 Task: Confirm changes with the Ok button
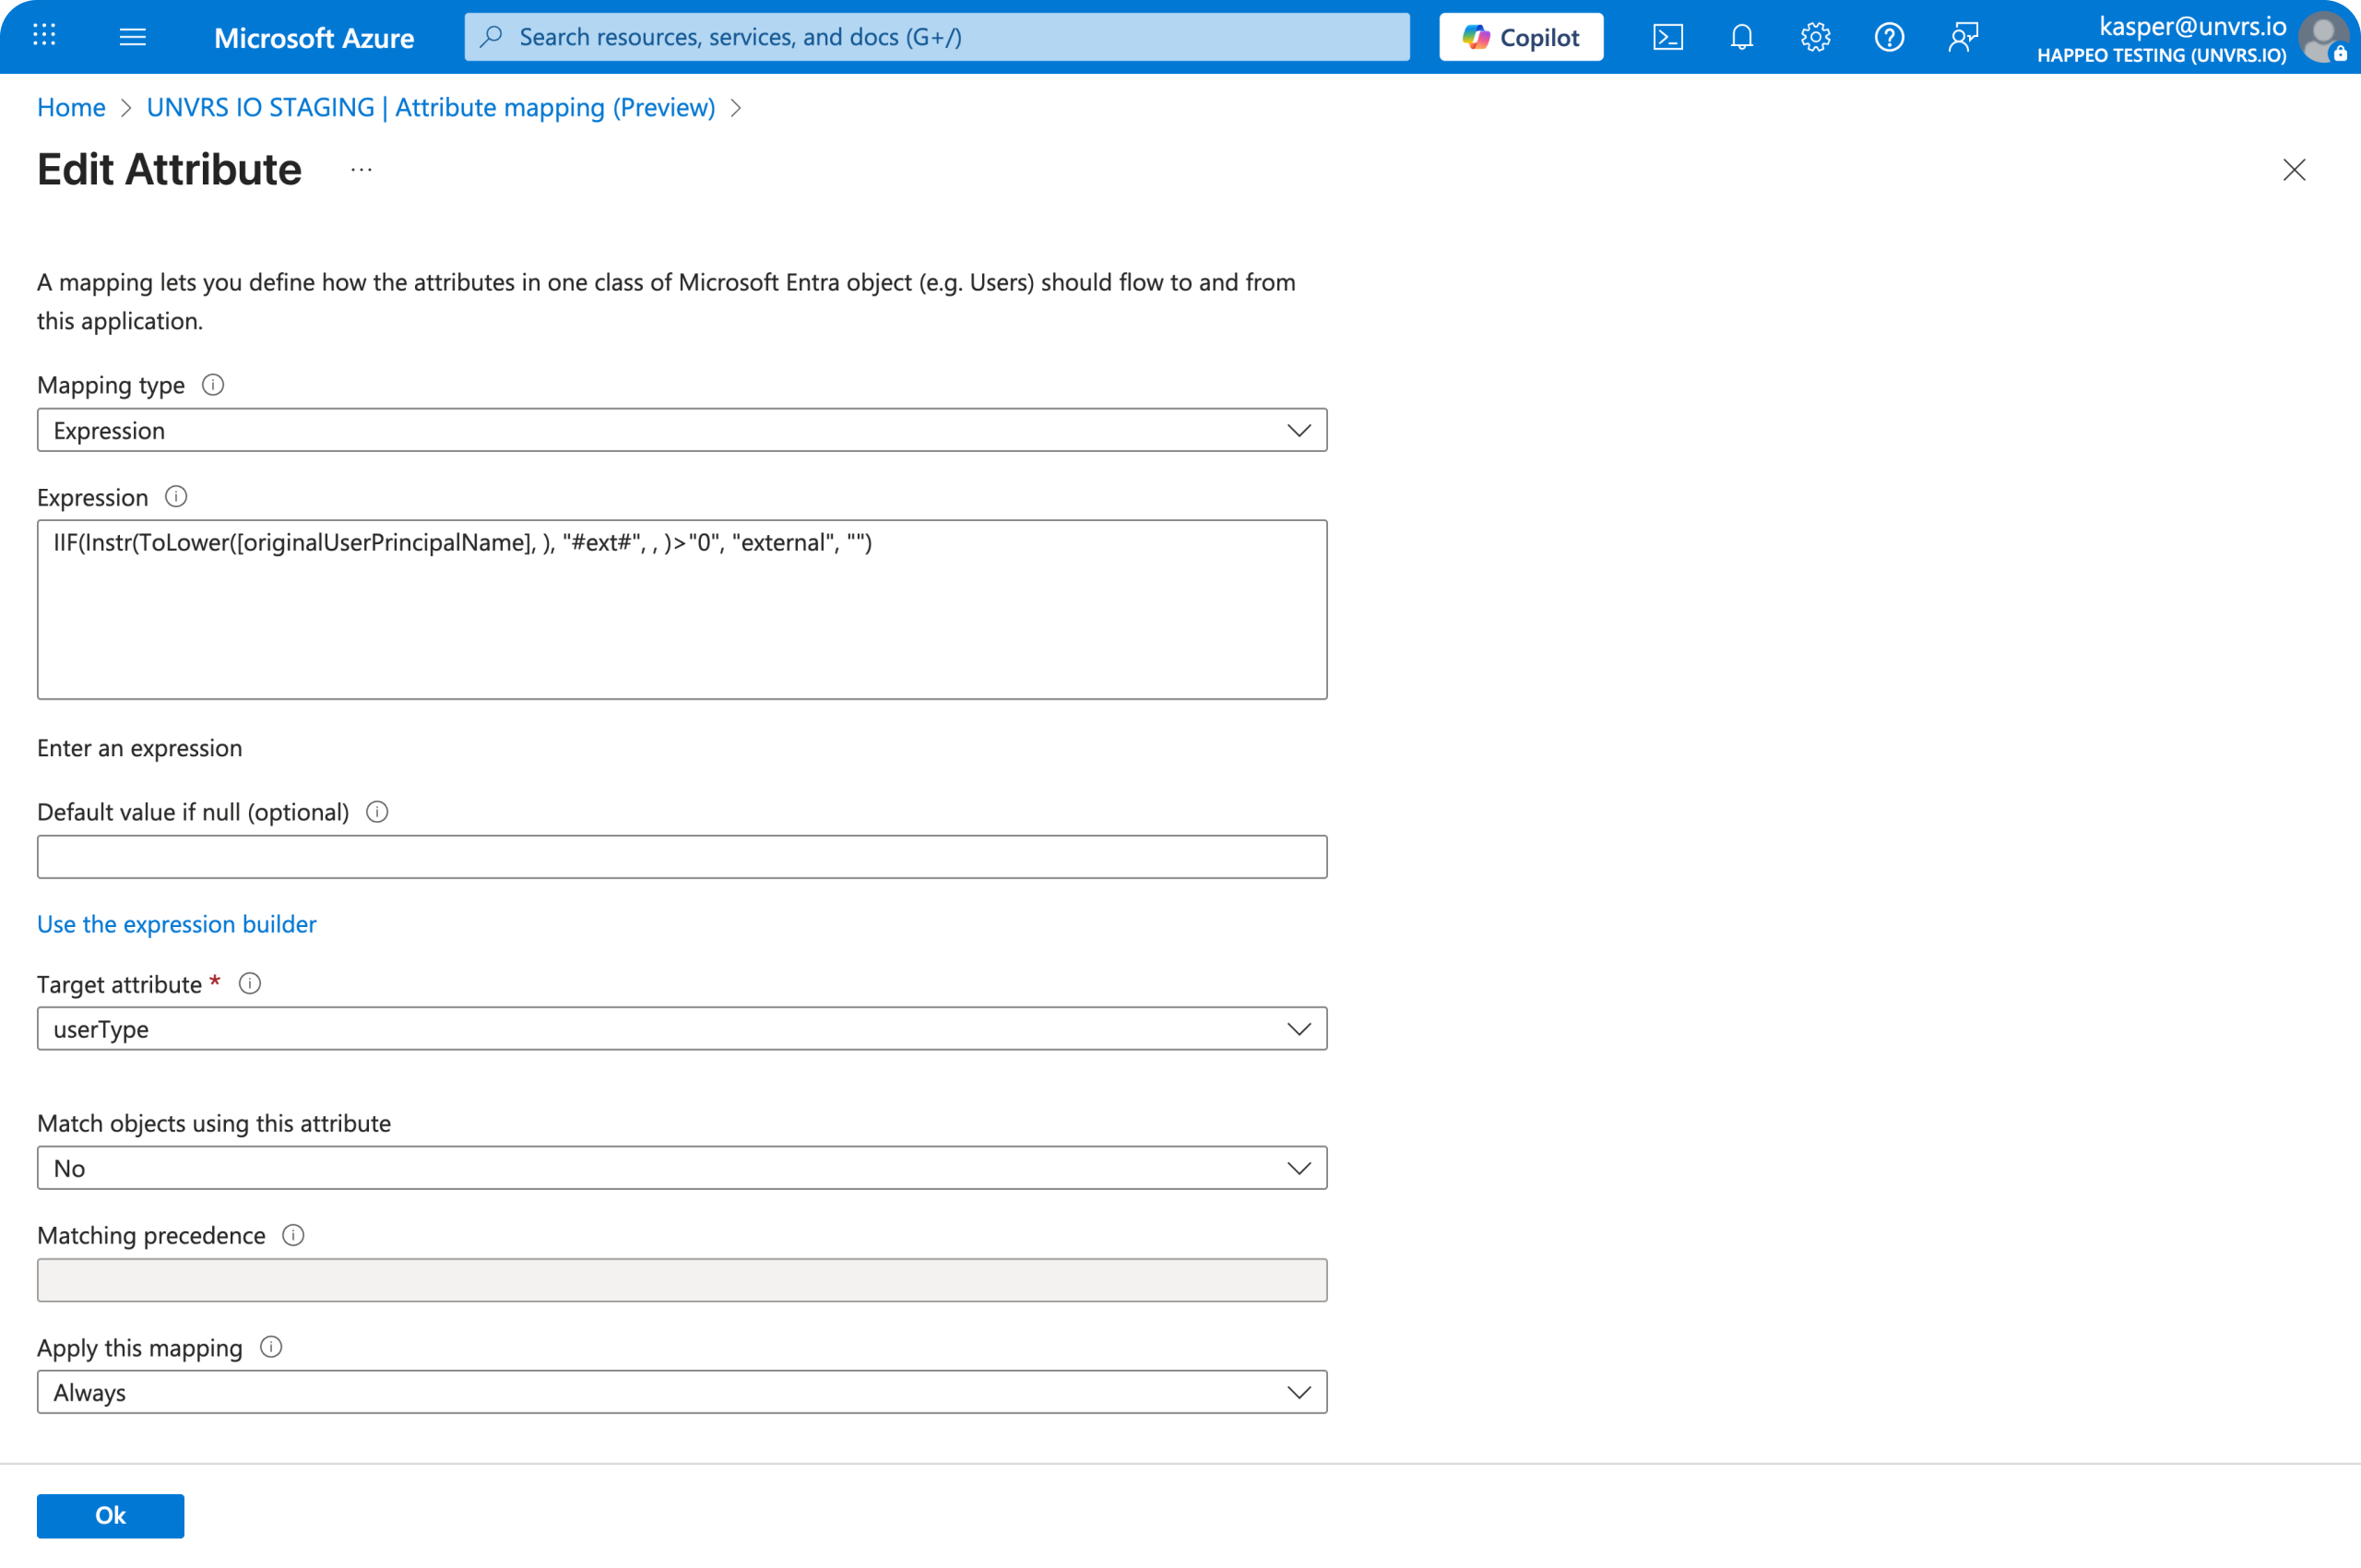pyautogui.click(x=109, y=1515)
